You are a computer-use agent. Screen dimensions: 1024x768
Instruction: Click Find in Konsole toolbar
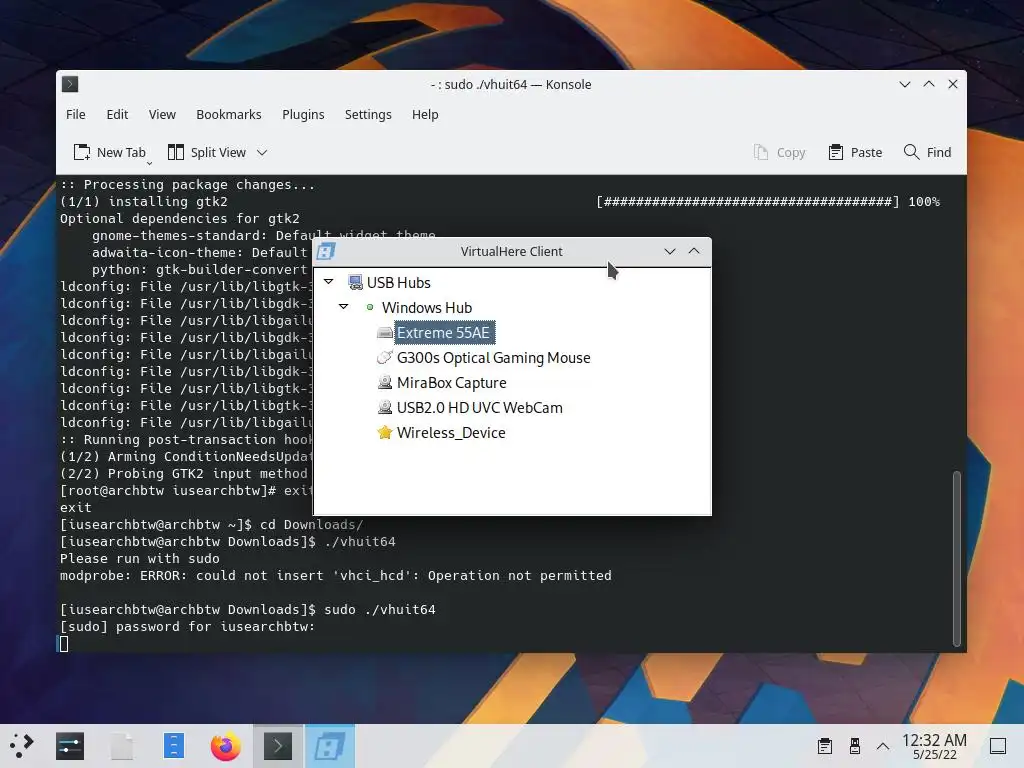tap(927, 152)
